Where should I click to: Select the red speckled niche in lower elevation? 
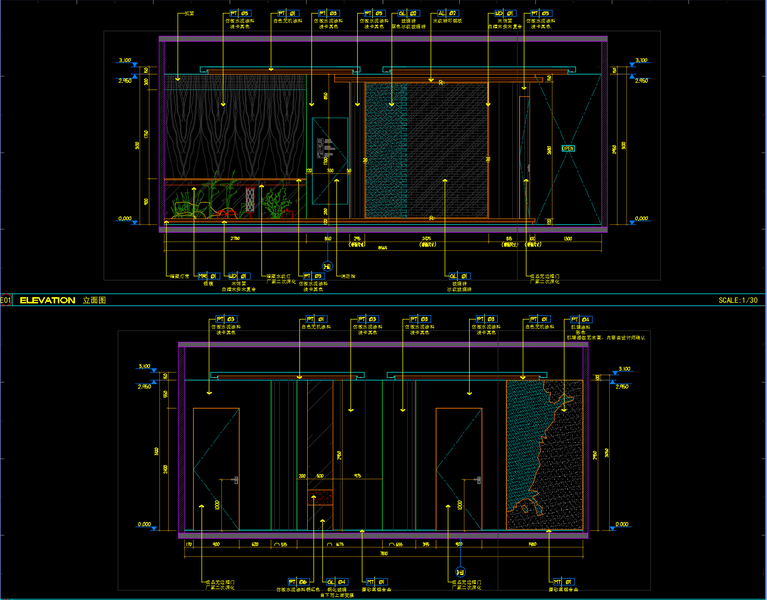(320, 498)
